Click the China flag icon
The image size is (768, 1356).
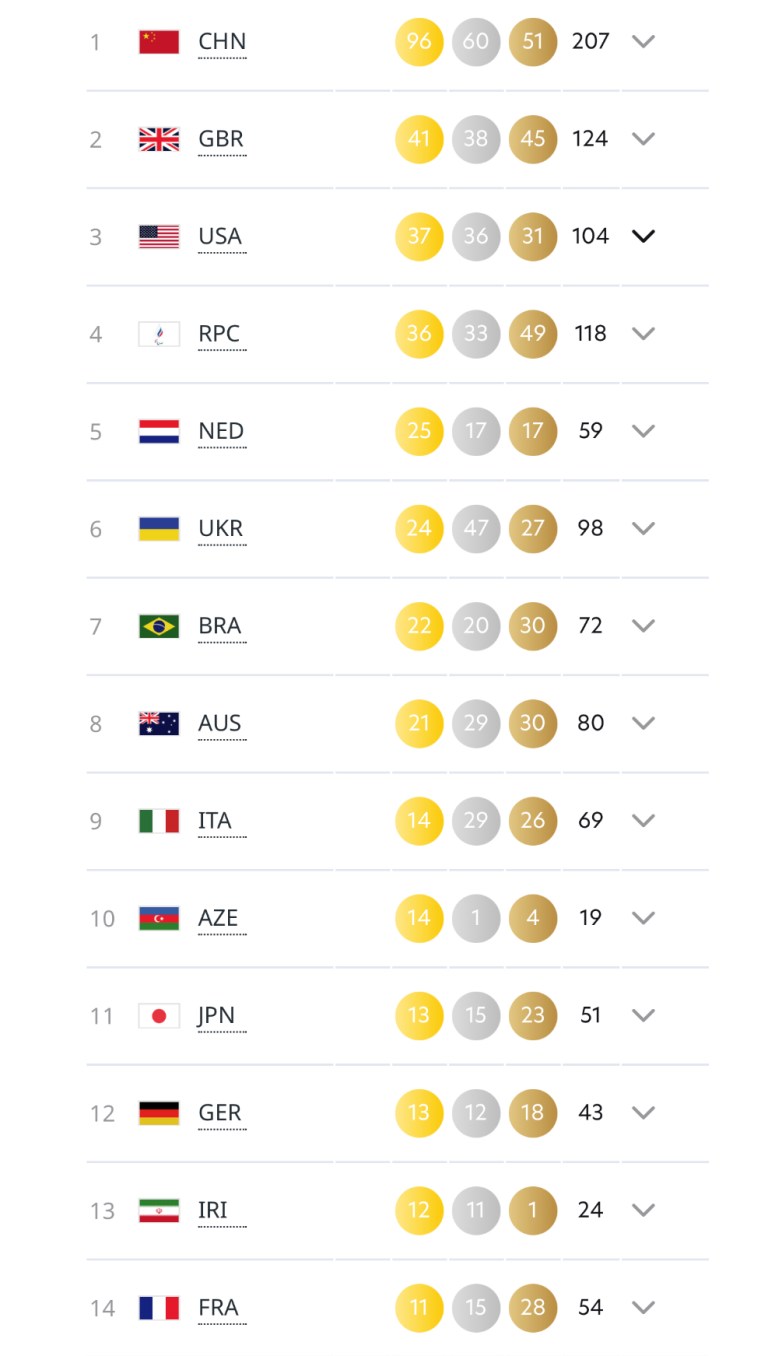[159, 42]
